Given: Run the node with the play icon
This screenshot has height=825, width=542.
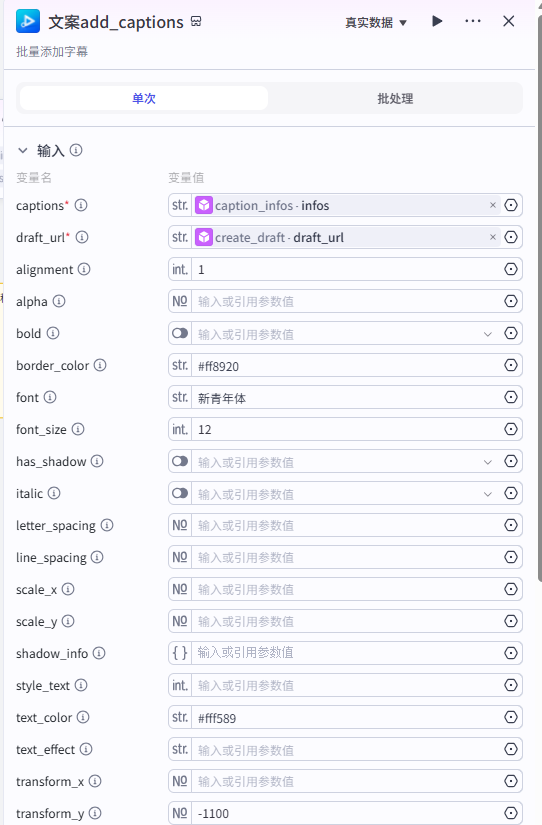Looking at the screenshot, I should click(x=437, y=21).
